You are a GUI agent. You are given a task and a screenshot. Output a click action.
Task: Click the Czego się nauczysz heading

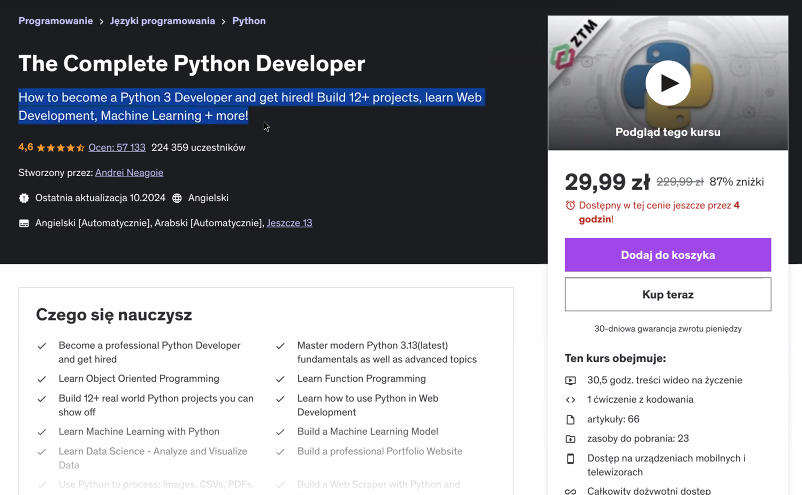pos(114,314)
